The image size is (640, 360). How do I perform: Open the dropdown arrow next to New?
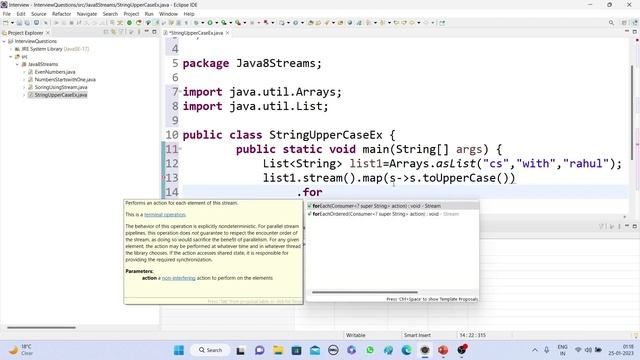[12, 23]
